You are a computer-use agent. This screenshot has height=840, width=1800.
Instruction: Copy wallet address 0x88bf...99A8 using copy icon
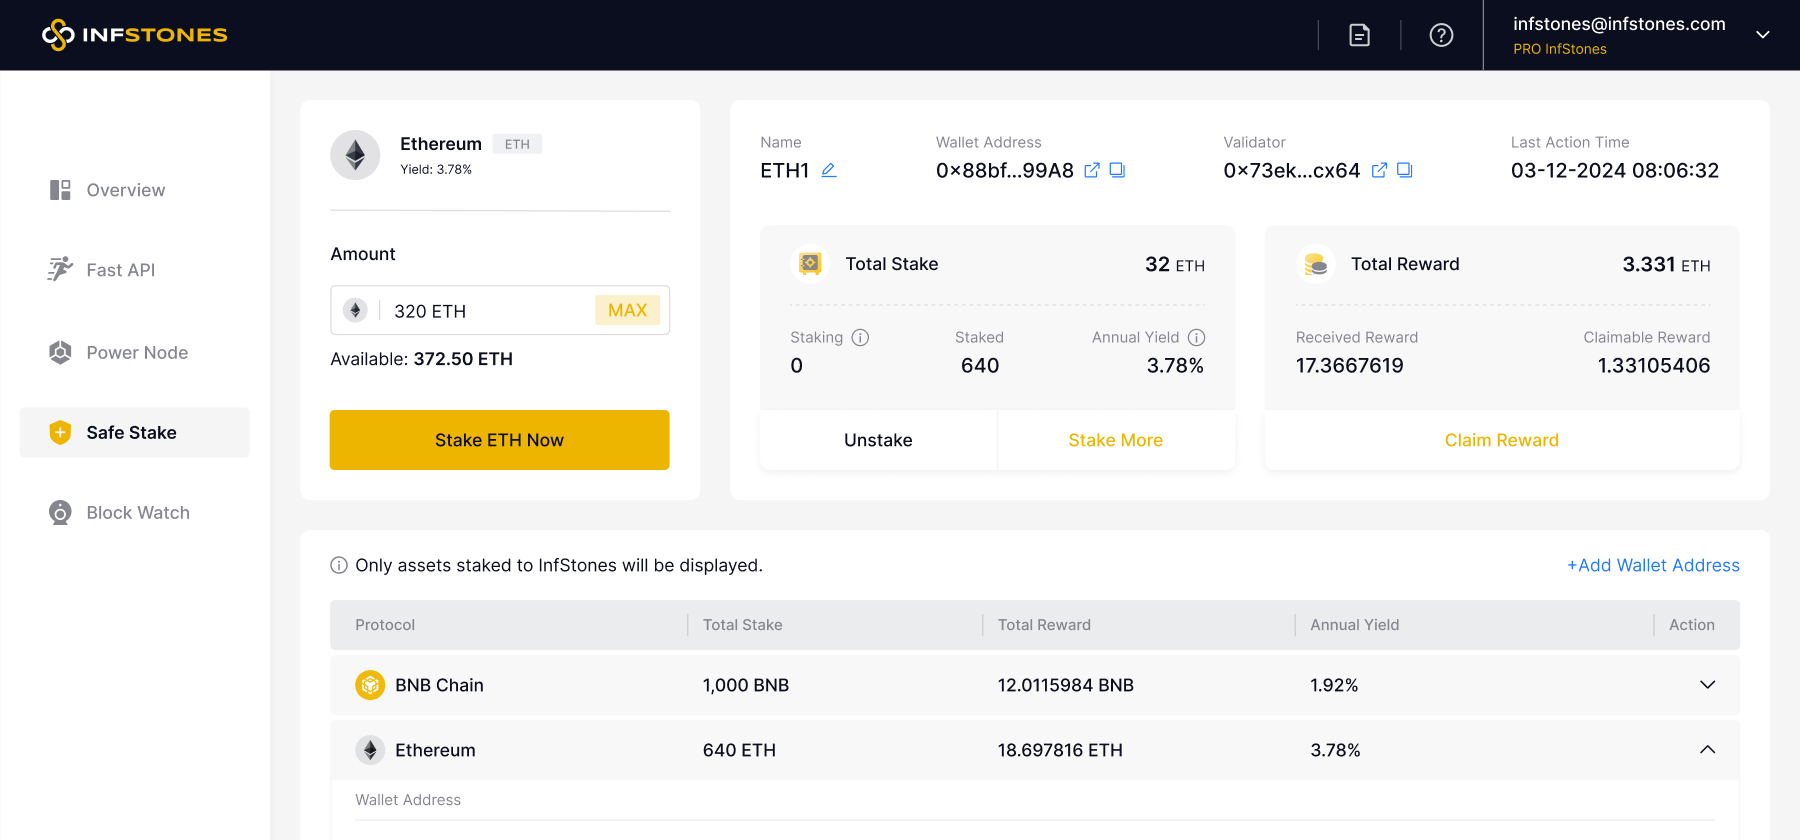pos(1117,170)
